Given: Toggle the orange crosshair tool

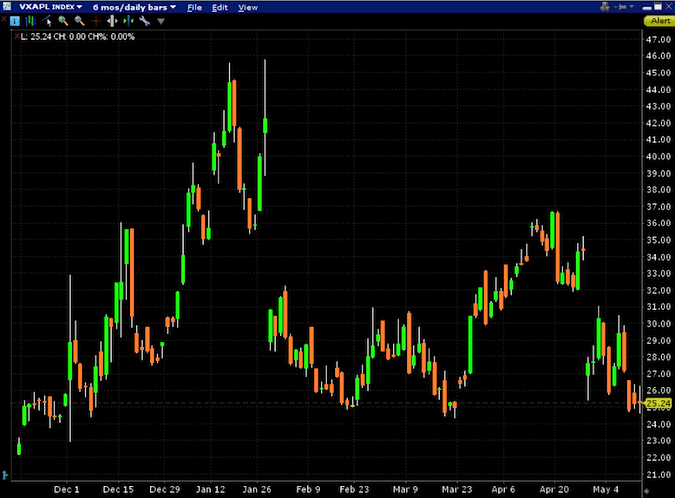Looking at the screenshot, I should point(96,21).
